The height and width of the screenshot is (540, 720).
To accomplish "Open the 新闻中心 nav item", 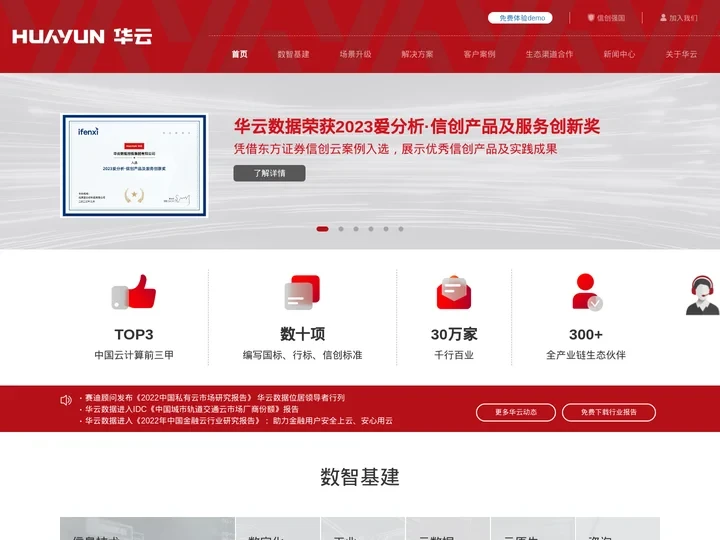I will tap(619, 54).
